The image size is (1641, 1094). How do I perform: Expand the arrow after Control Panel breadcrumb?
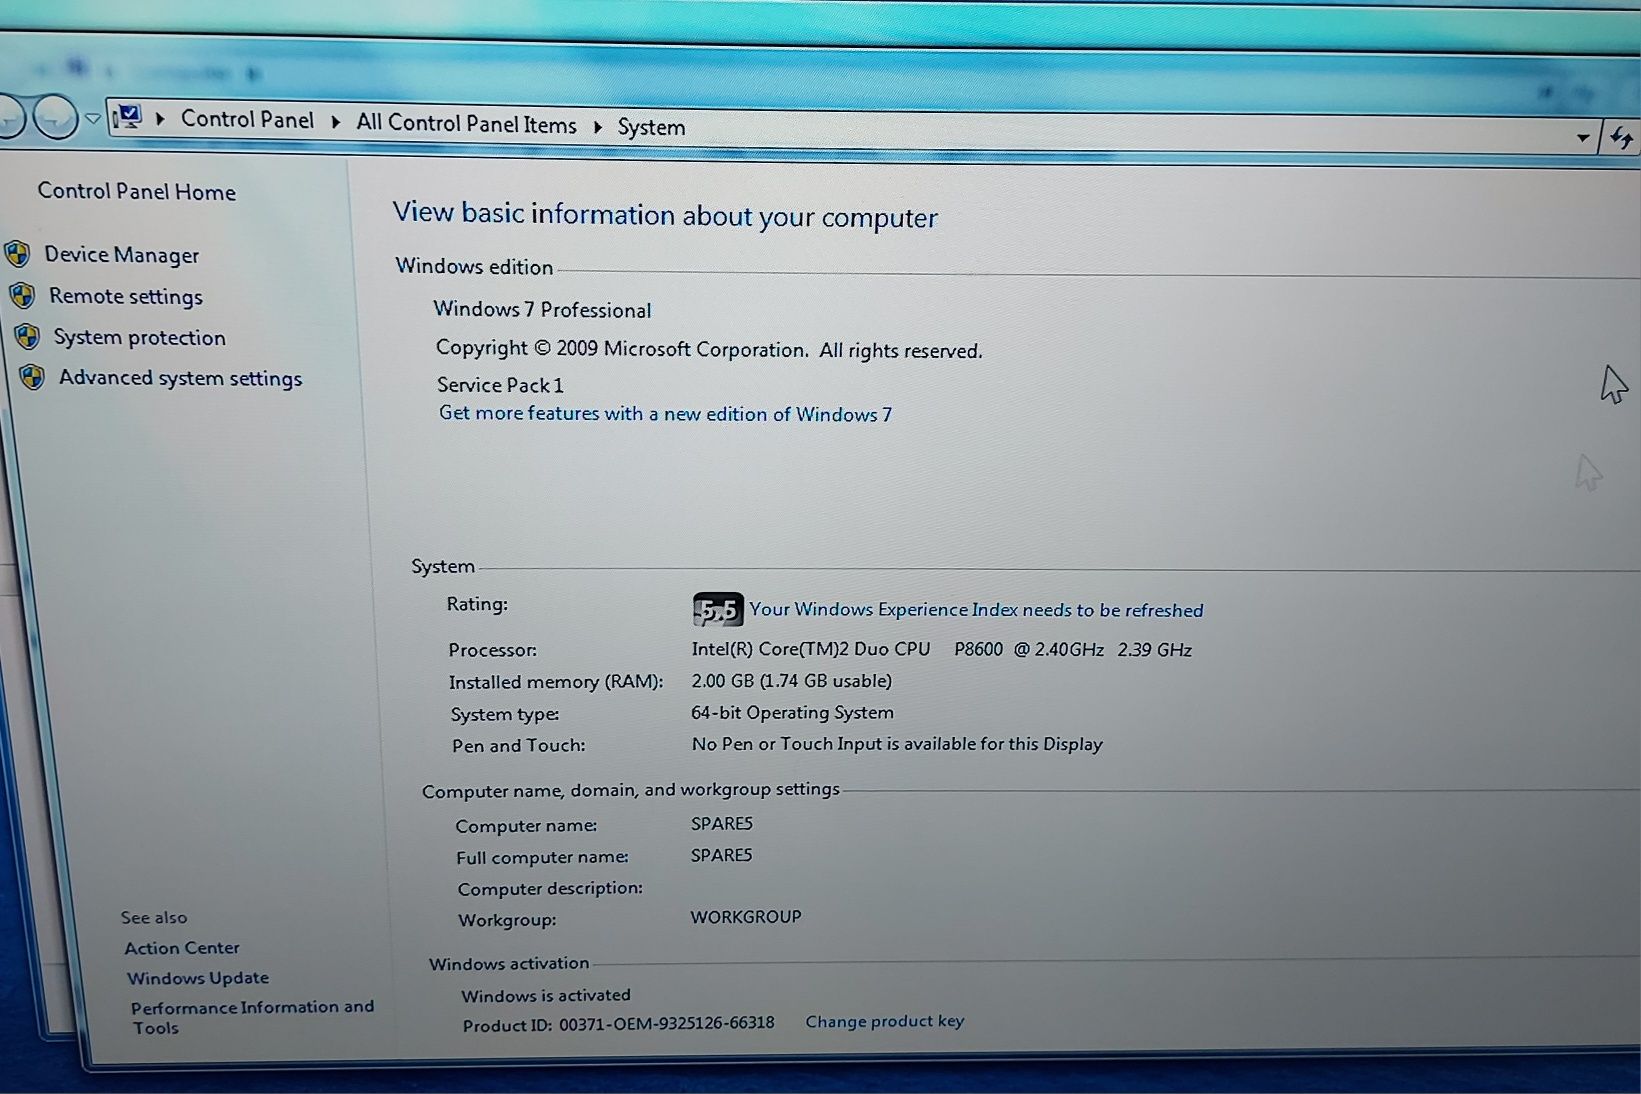click(x=335, y=122)
